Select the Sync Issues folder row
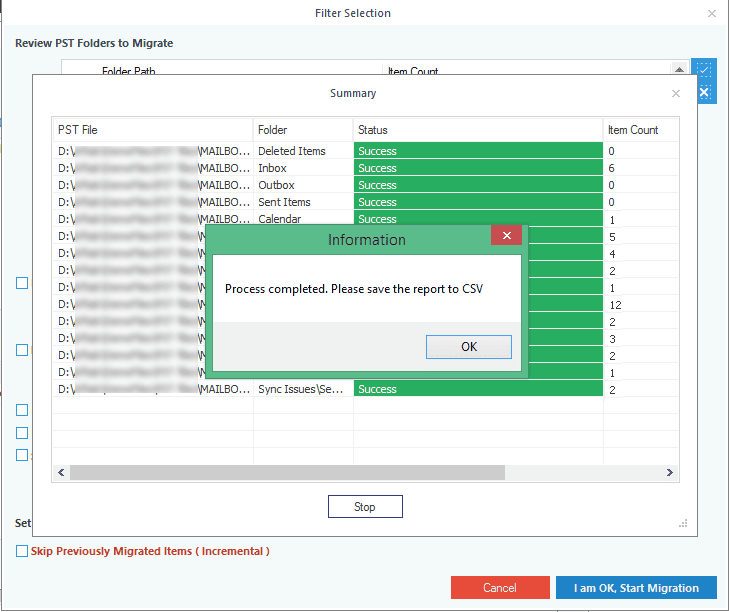This screenshot has height=612, width=729. pyautogui.click(x=365, y=389)
